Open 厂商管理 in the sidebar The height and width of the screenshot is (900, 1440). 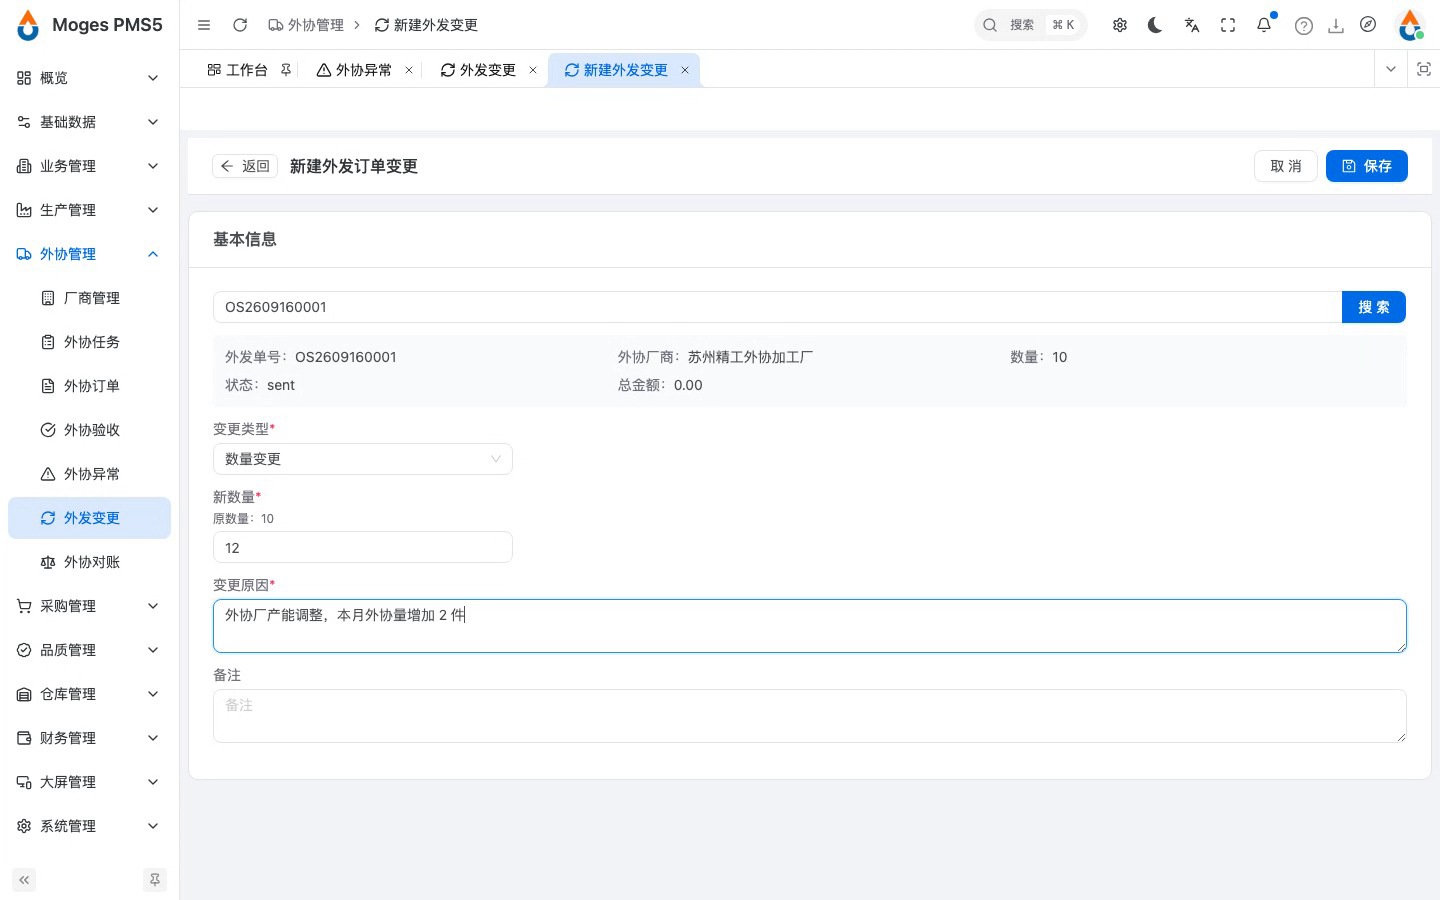point(89,298)
